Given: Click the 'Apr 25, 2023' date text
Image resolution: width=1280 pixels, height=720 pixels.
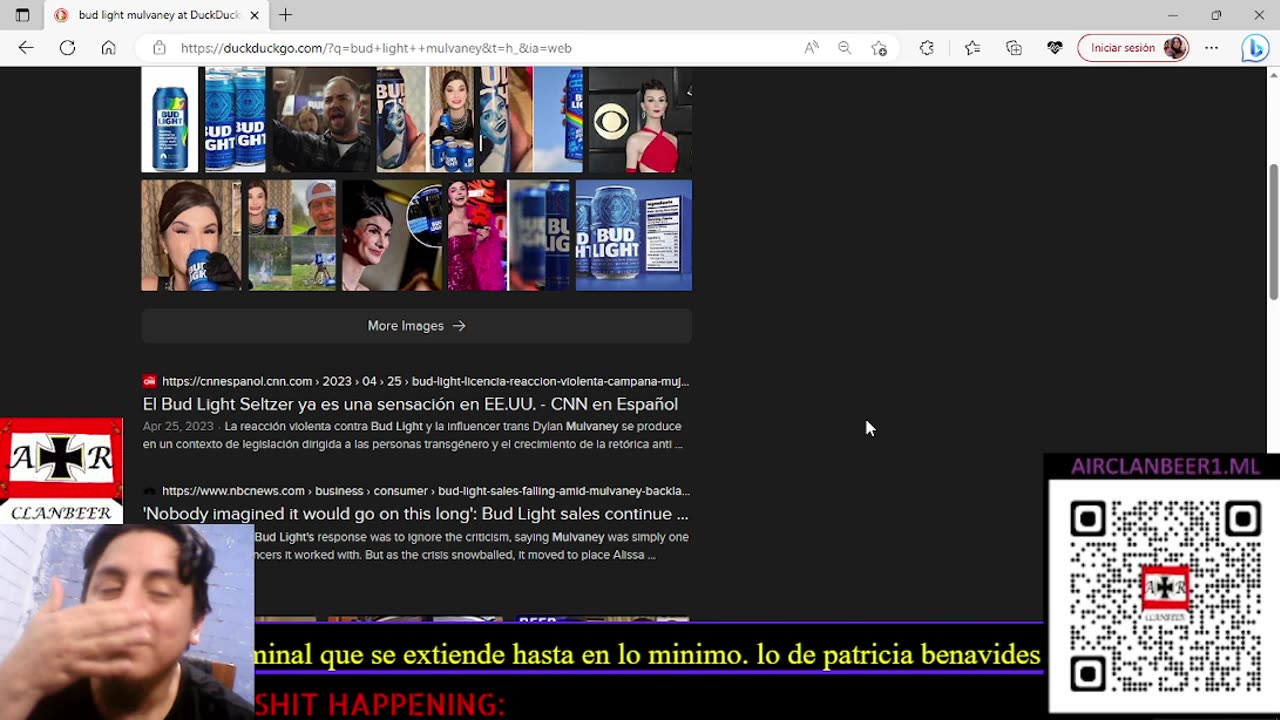Looking at the screenshot, I should pos(178,426).
